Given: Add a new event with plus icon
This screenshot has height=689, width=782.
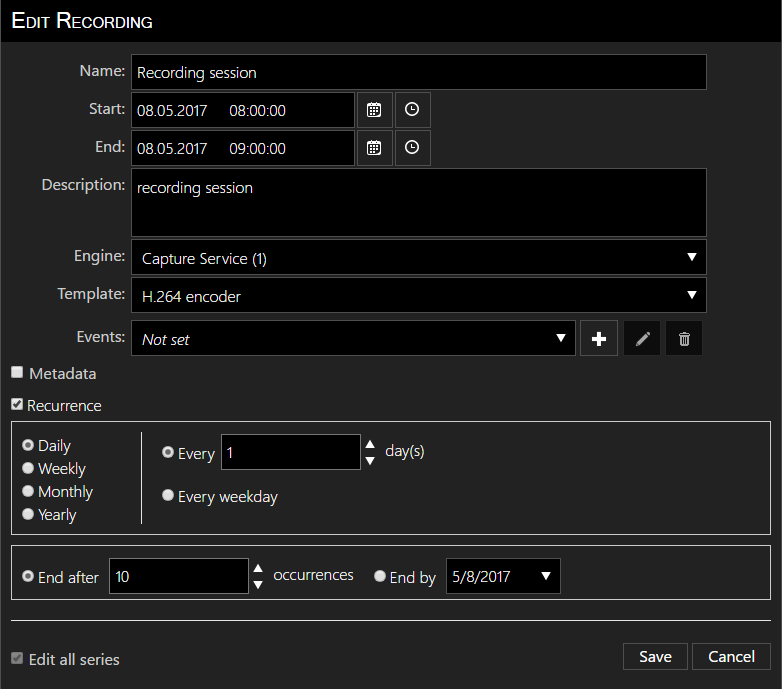Looking at the screenshot, I should [598, 339].
